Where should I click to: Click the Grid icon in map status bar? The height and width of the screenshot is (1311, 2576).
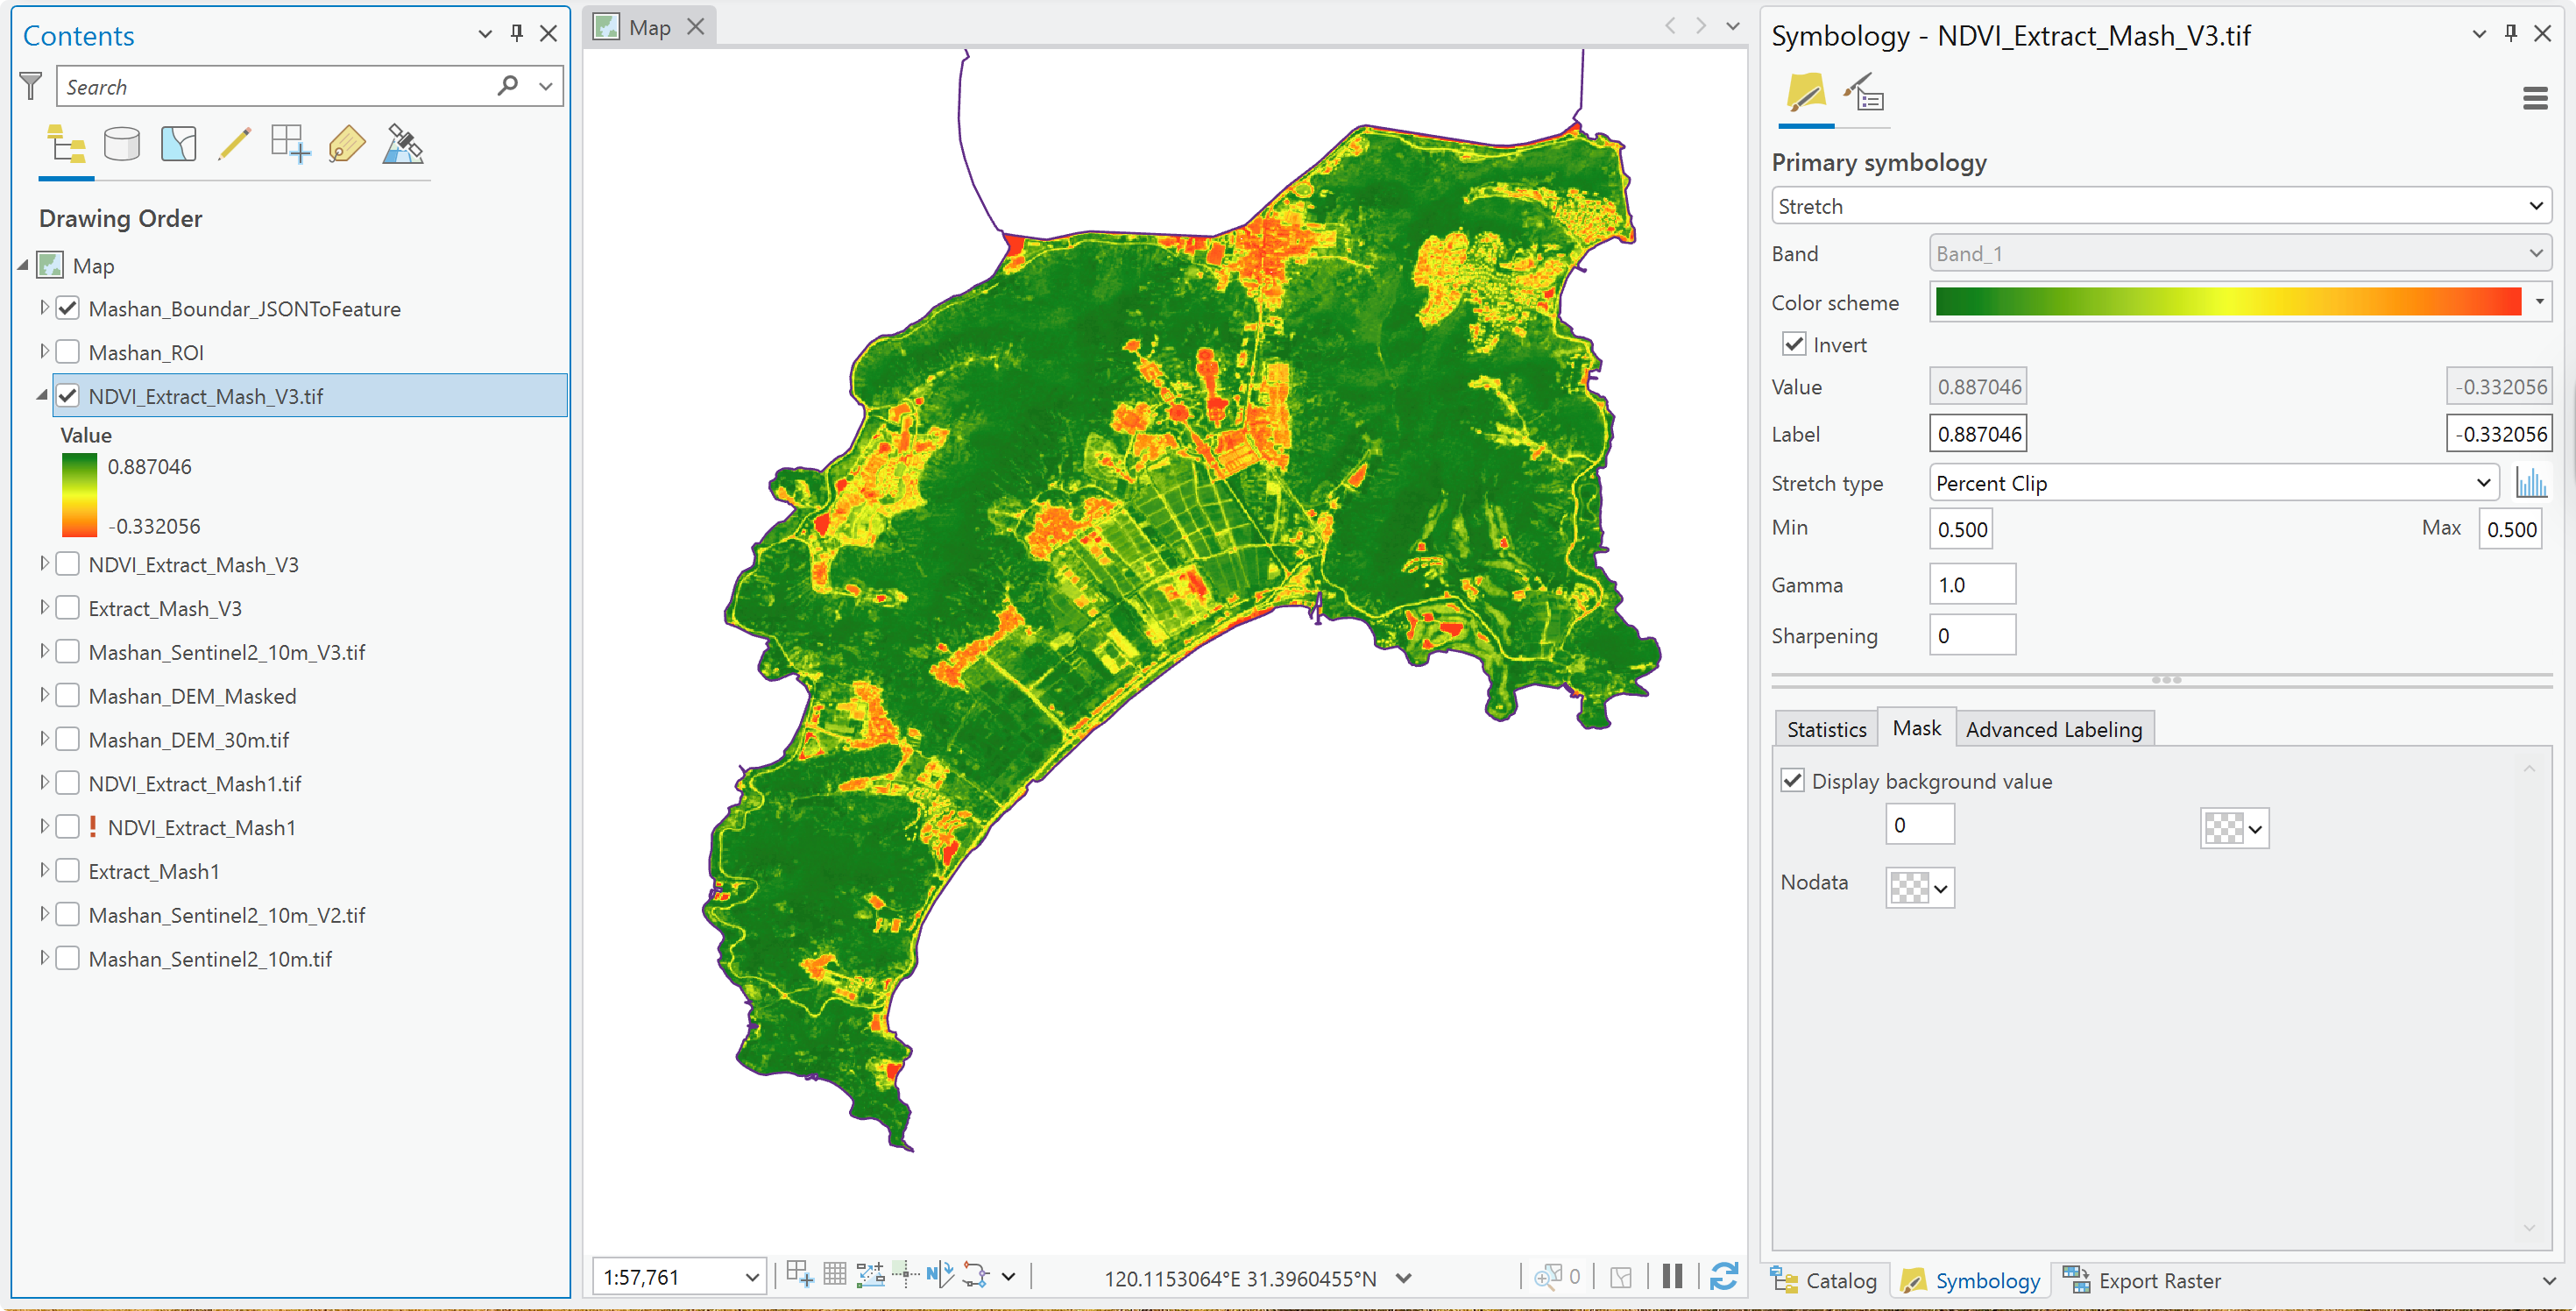pos(834,1275)
